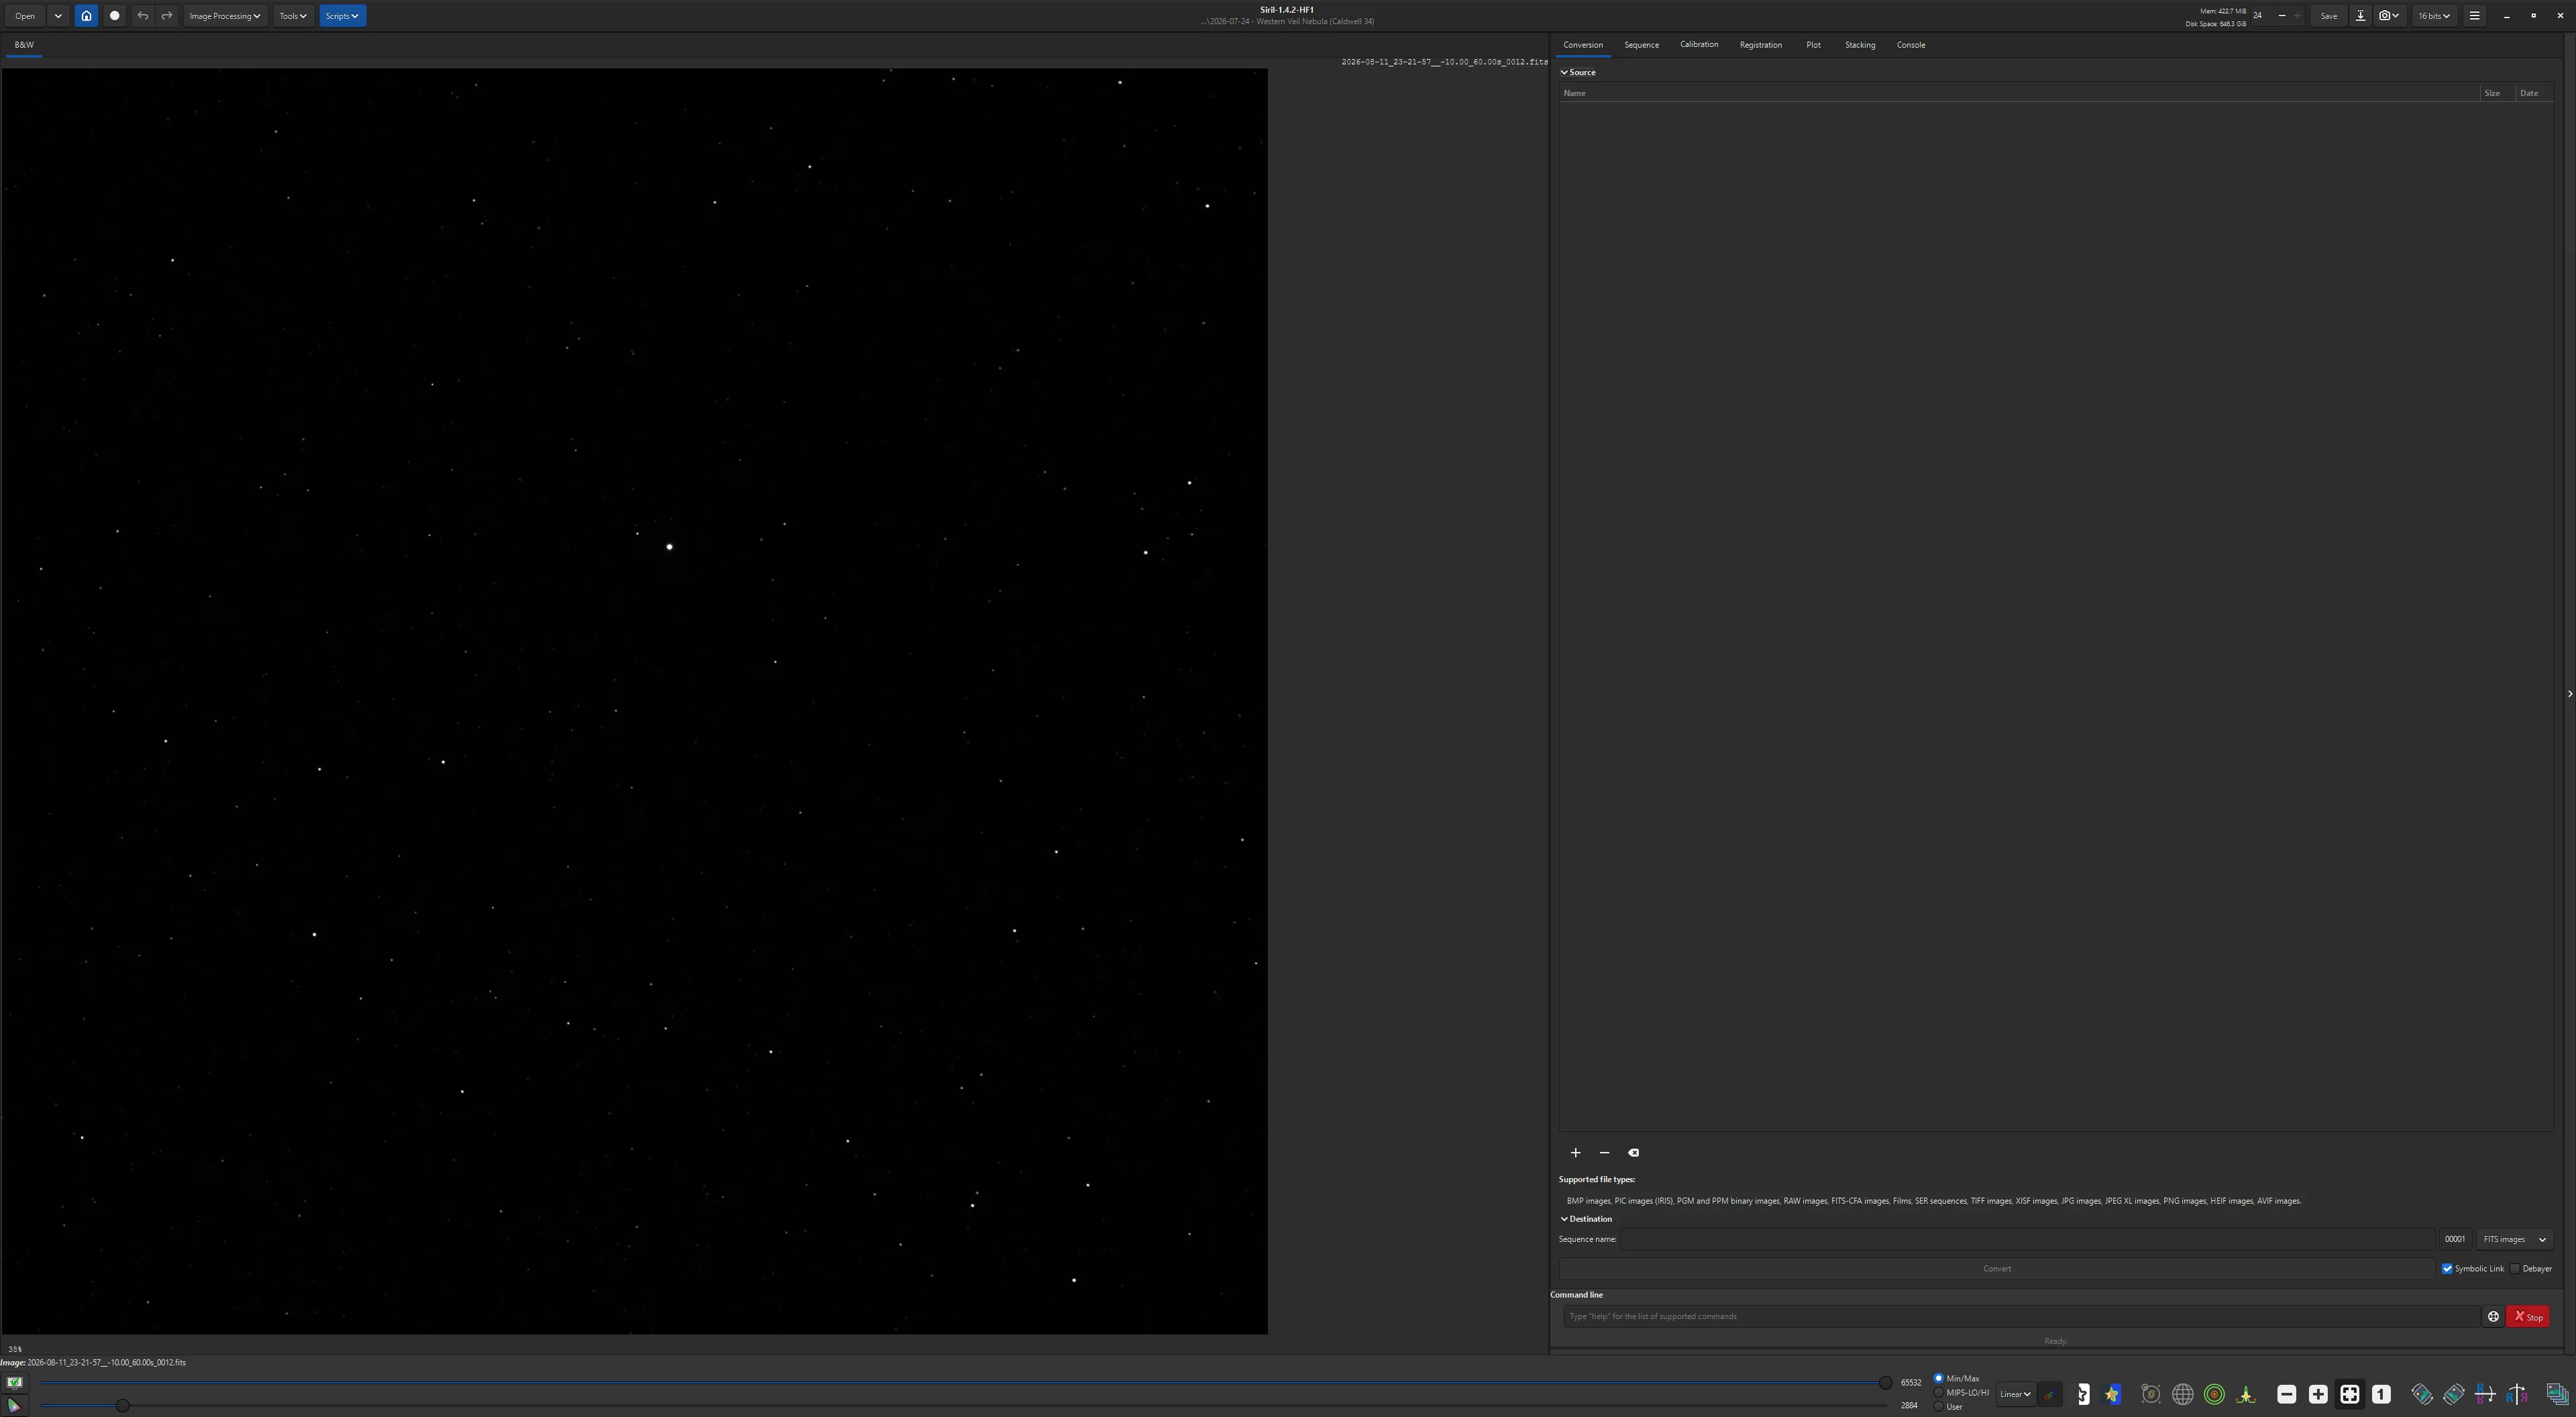Image resolution: width=2576 pixels, height=1417 pixels.
Task: Select the User radio button
Action: point(1949,1407)
